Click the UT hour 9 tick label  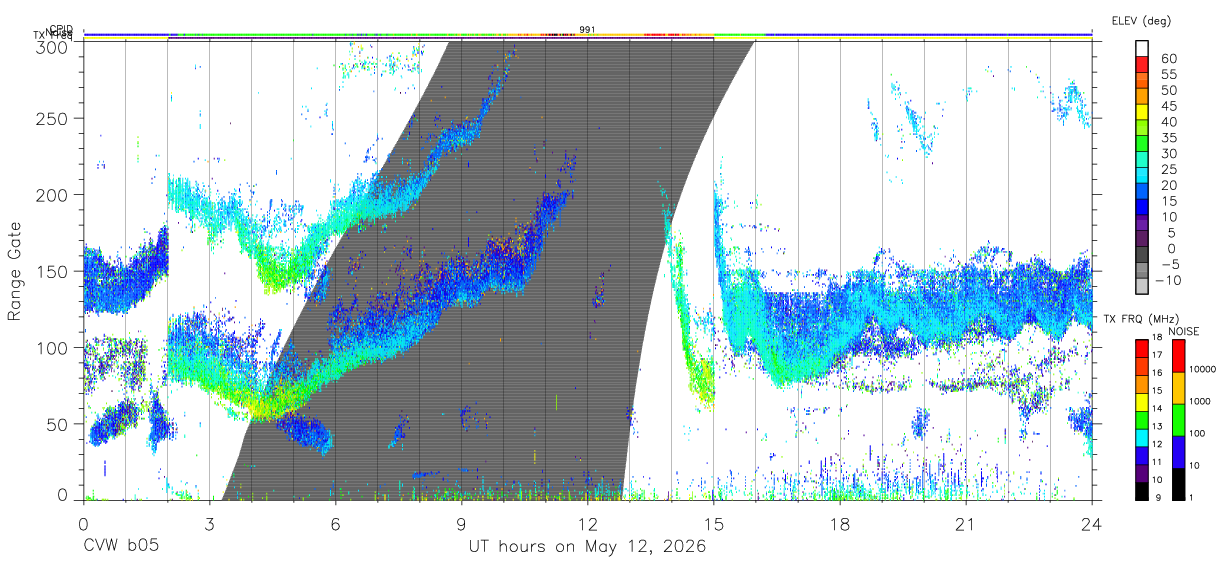[461, 524]
